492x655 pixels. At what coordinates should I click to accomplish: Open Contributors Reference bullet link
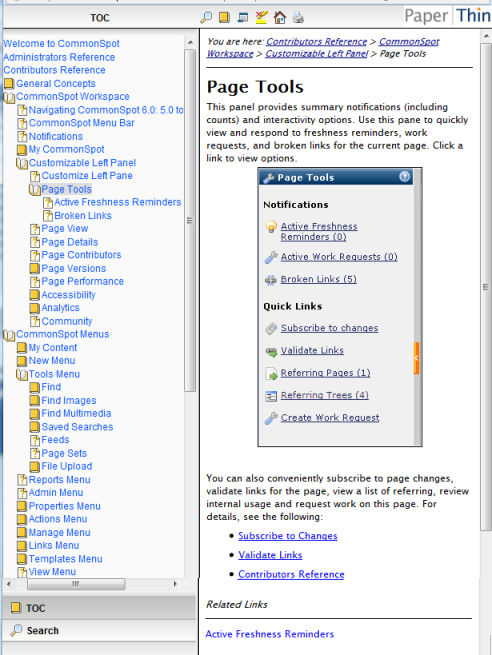291,574
